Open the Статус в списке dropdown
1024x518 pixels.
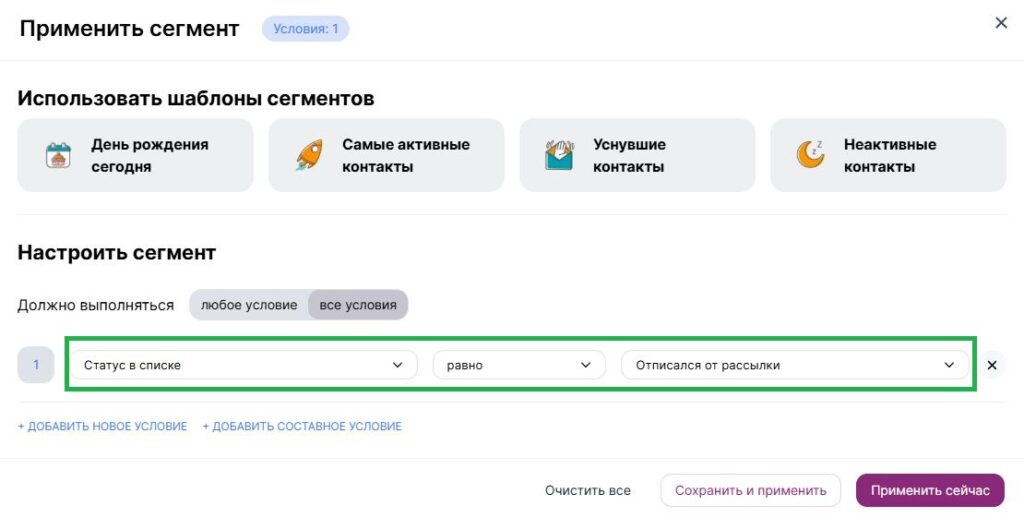[x=244, y=365]
